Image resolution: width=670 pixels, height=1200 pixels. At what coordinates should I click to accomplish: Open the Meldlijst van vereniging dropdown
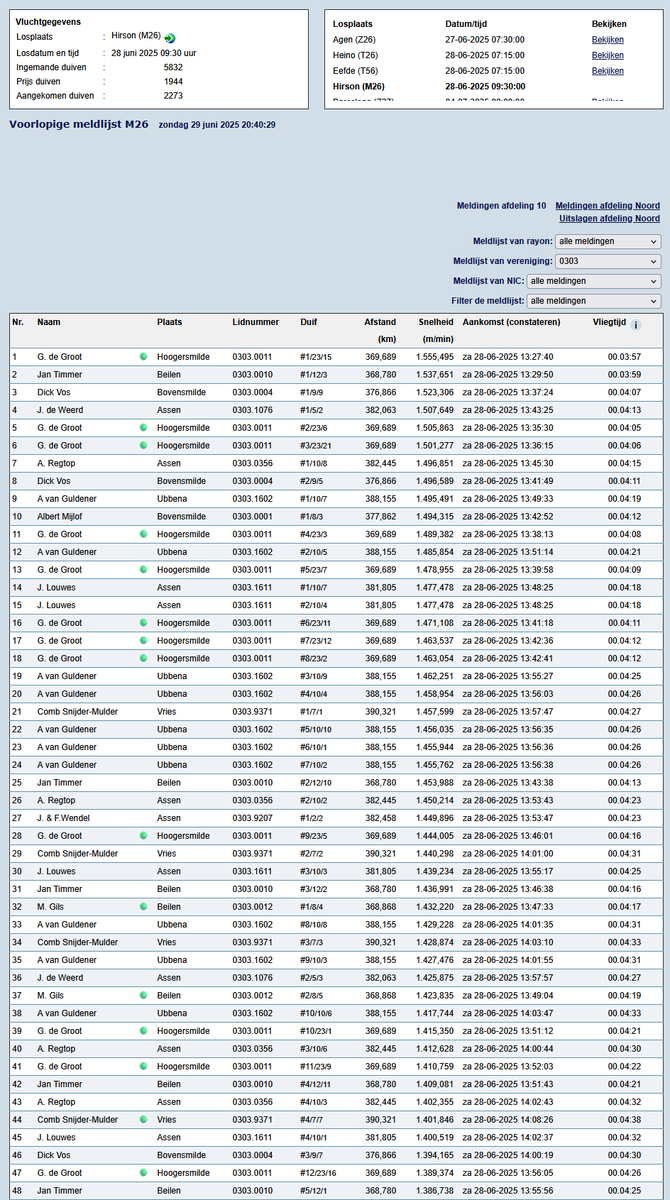click(608, 261)
